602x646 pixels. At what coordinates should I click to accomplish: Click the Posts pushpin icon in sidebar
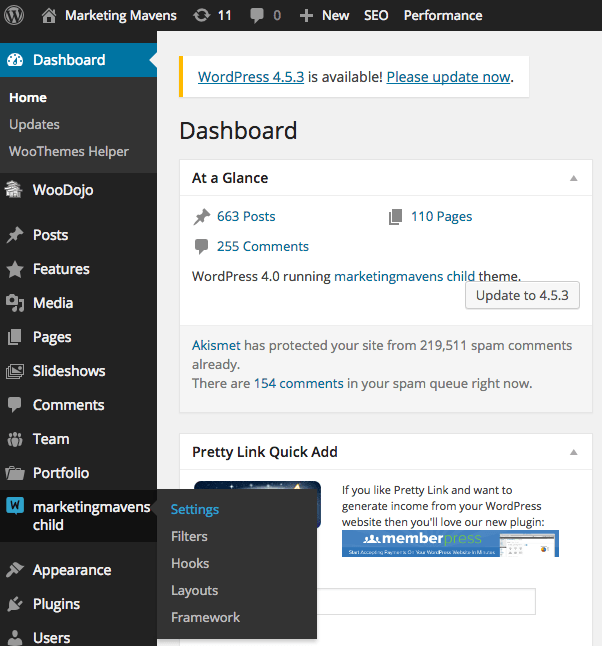[x=15, y=235]
